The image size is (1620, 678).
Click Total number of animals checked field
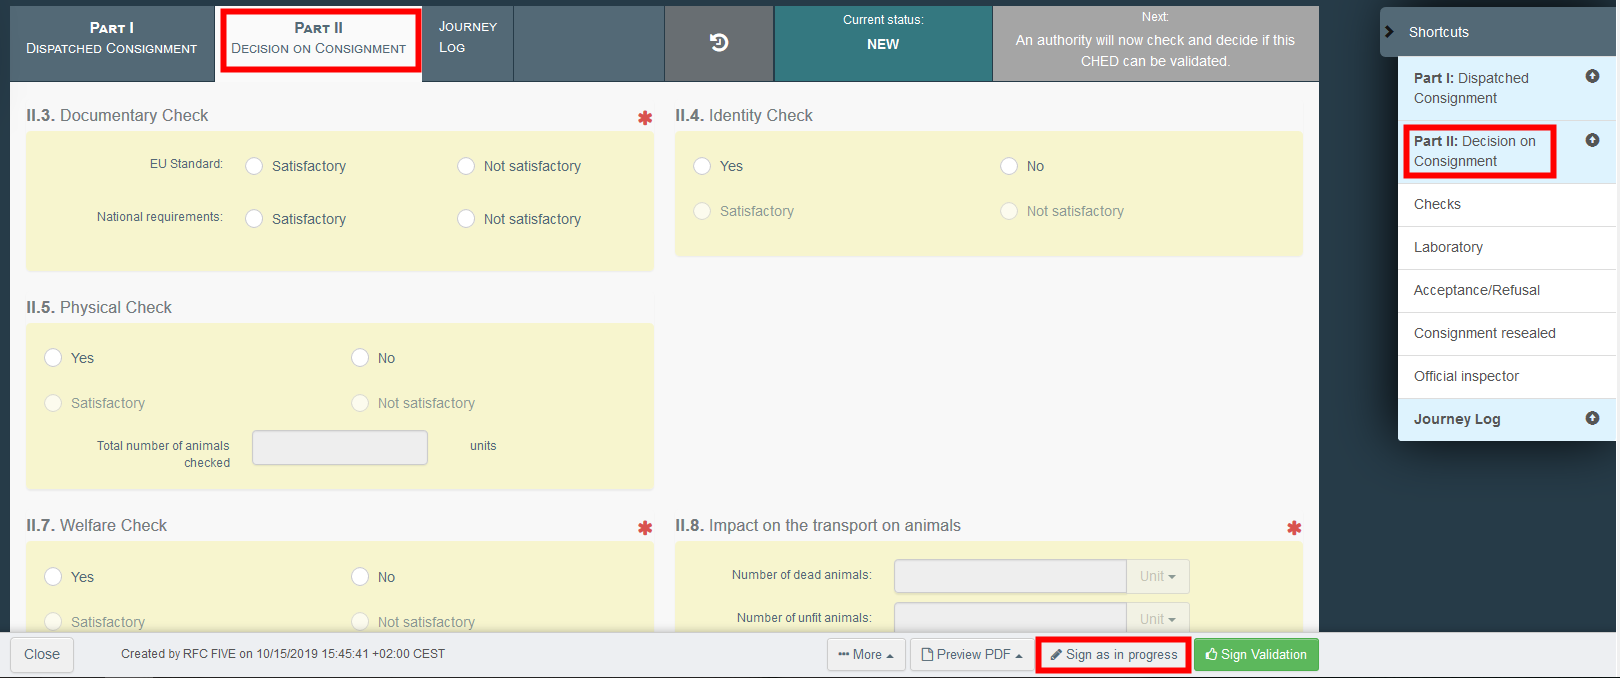[340, 448]
